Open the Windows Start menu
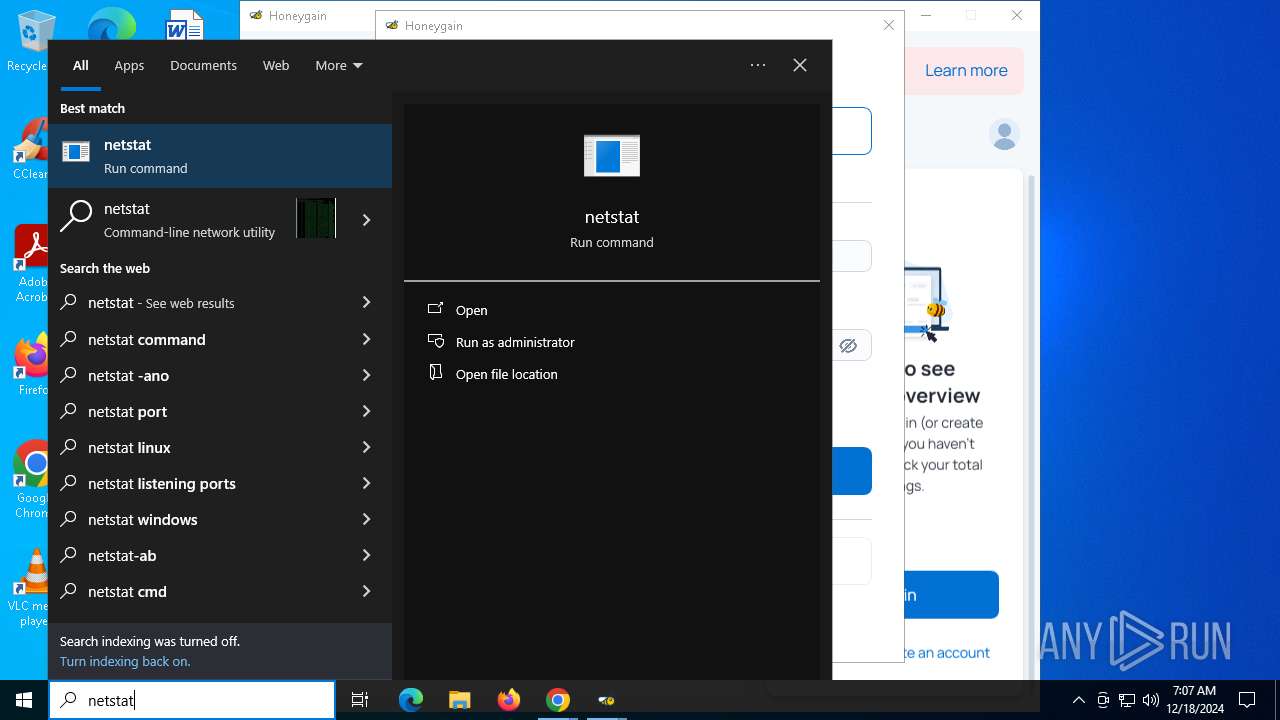The height and width of the screenshot is (720, 1280). coord(24,700)
